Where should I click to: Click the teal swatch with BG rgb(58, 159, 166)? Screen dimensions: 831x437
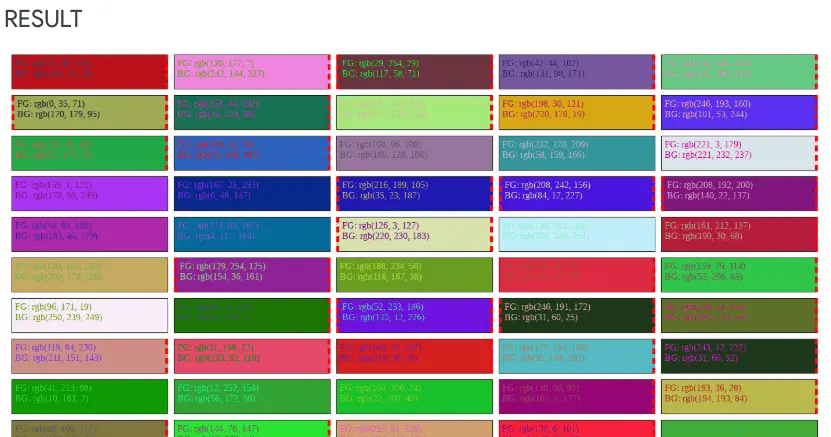pyautogui.click(x=577, y=153)
